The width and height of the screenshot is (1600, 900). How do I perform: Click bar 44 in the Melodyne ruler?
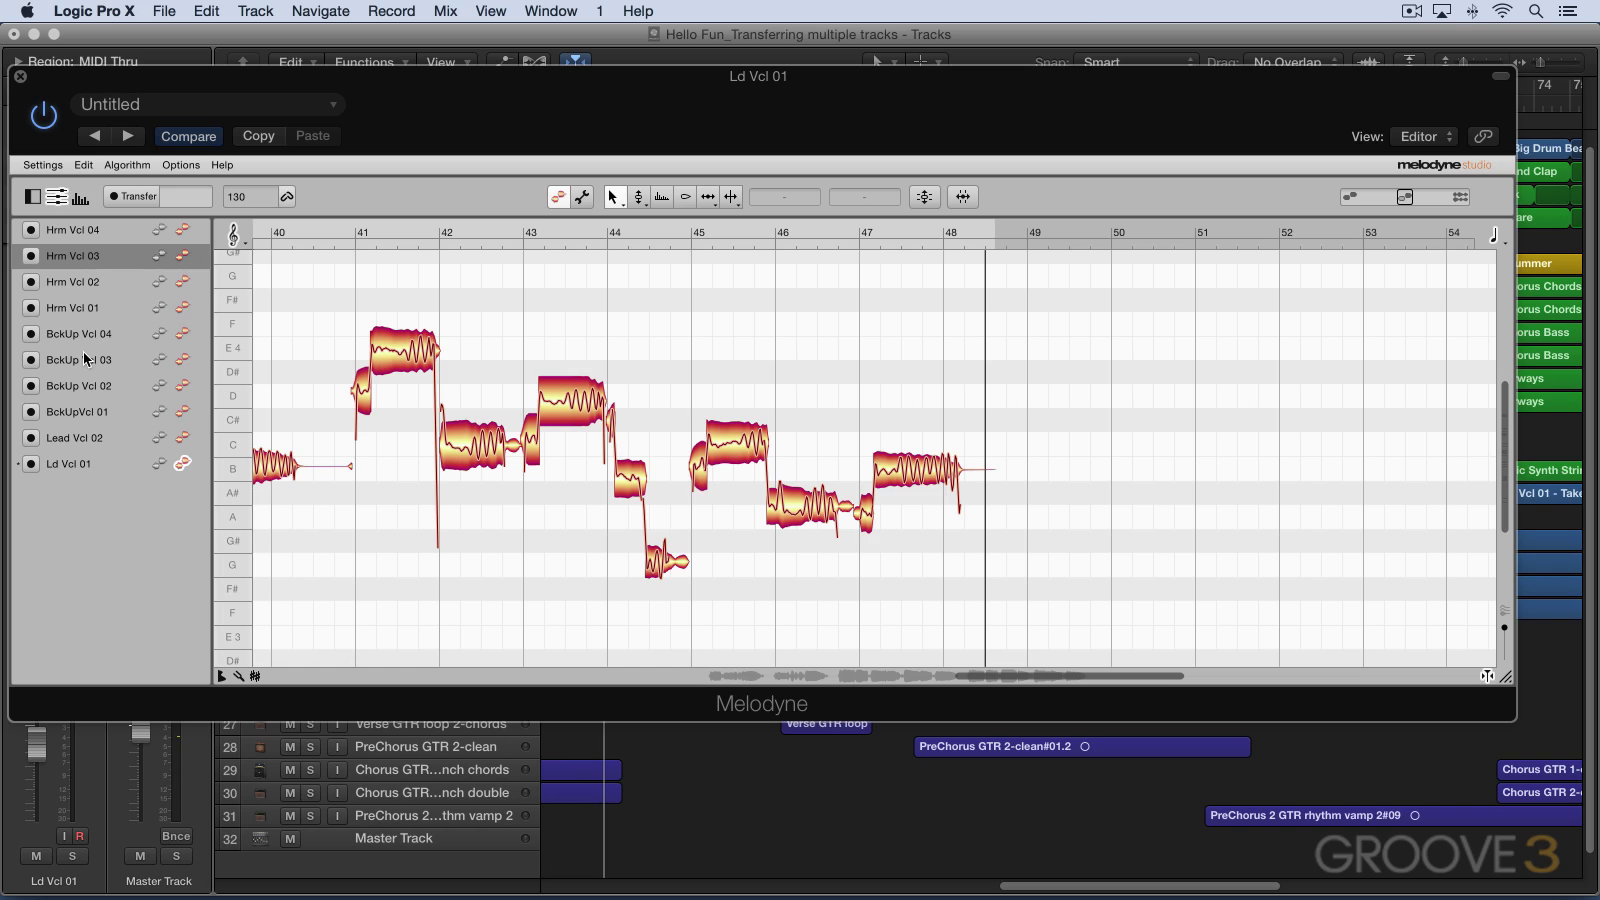[614, 232]
